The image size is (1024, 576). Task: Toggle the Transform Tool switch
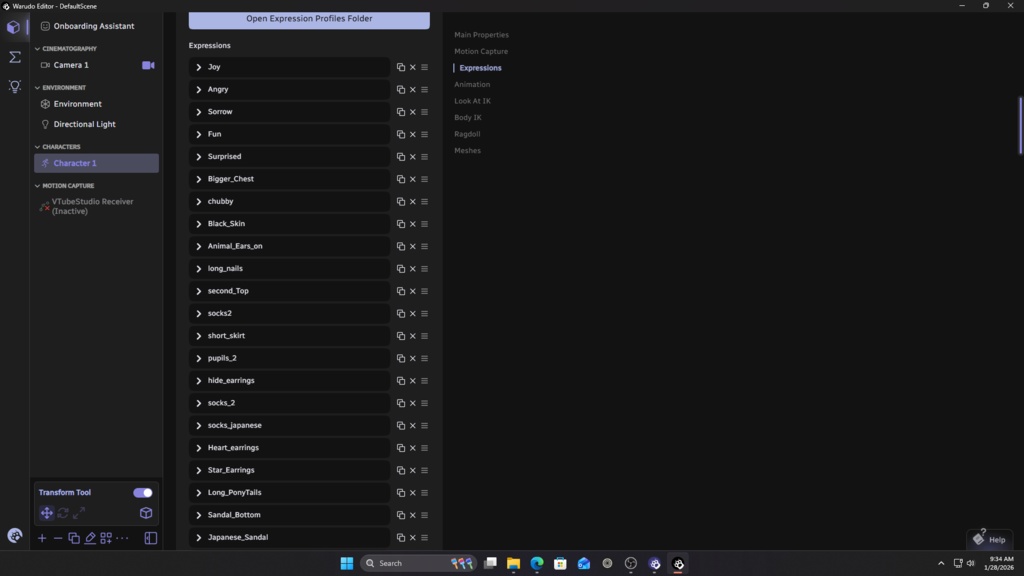click(x=142, y=492)
